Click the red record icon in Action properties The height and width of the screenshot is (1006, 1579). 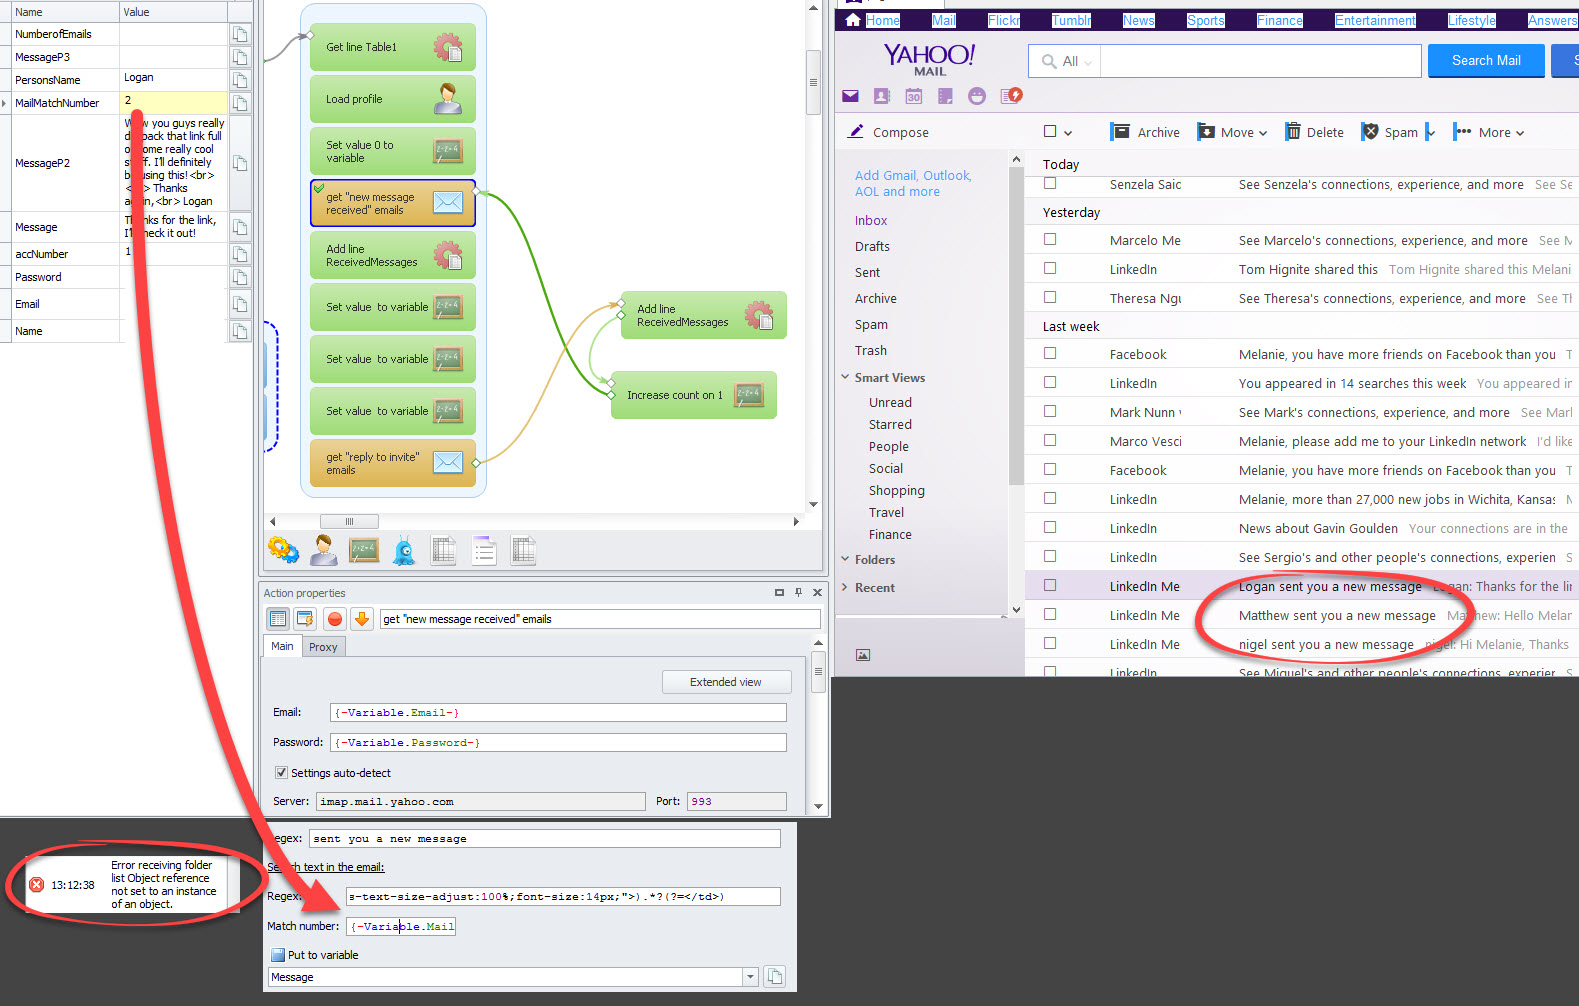(x=334, y=619)
